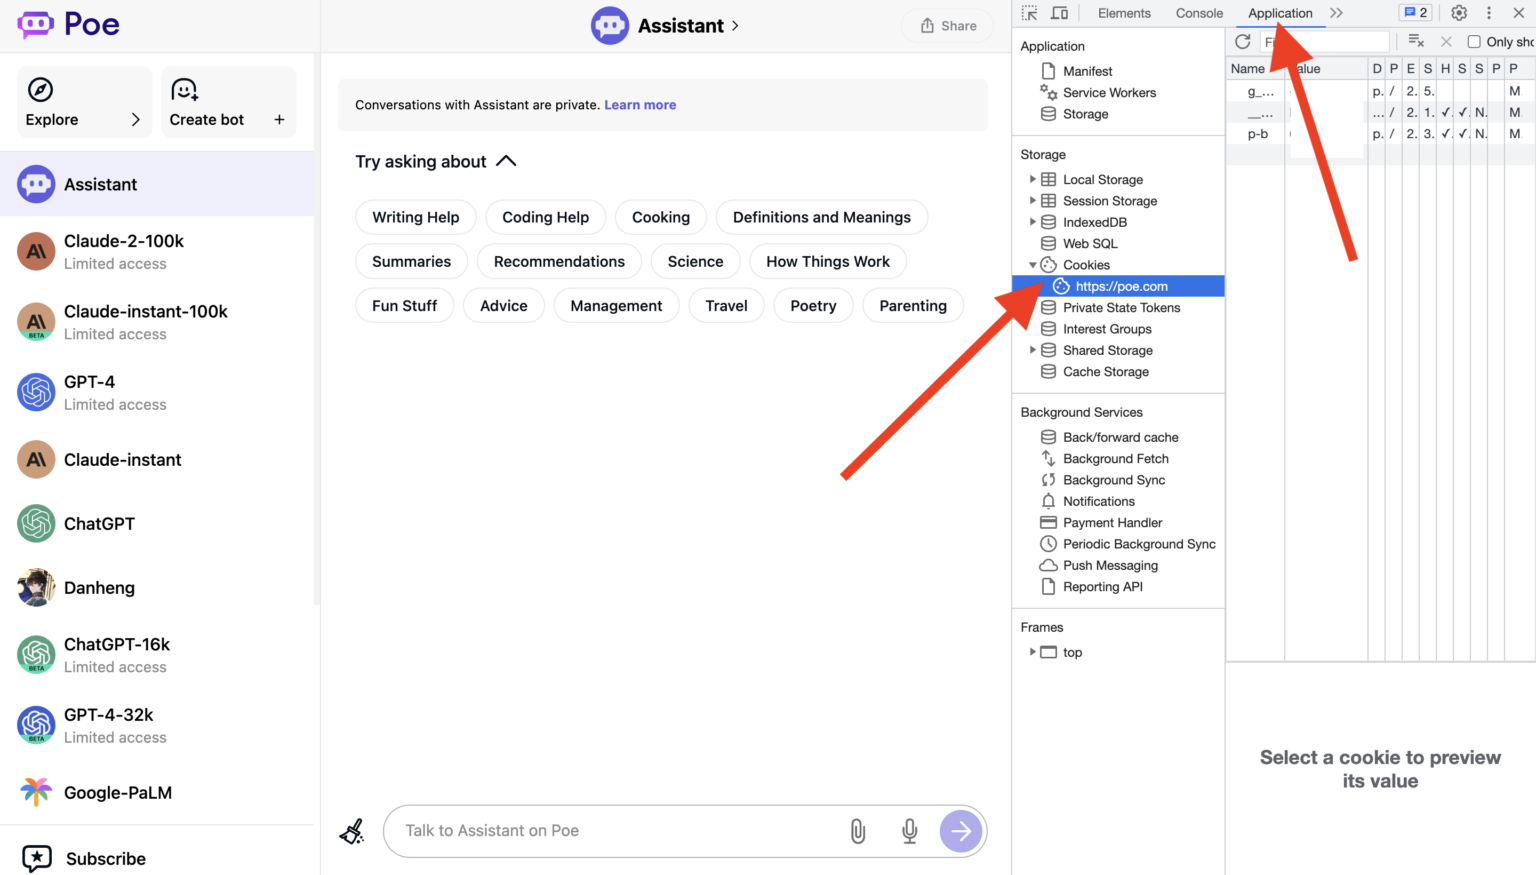Click the paperclip attach file icon
The width and height of the screenshot is (1536, 875).
(x=858, y=831)
